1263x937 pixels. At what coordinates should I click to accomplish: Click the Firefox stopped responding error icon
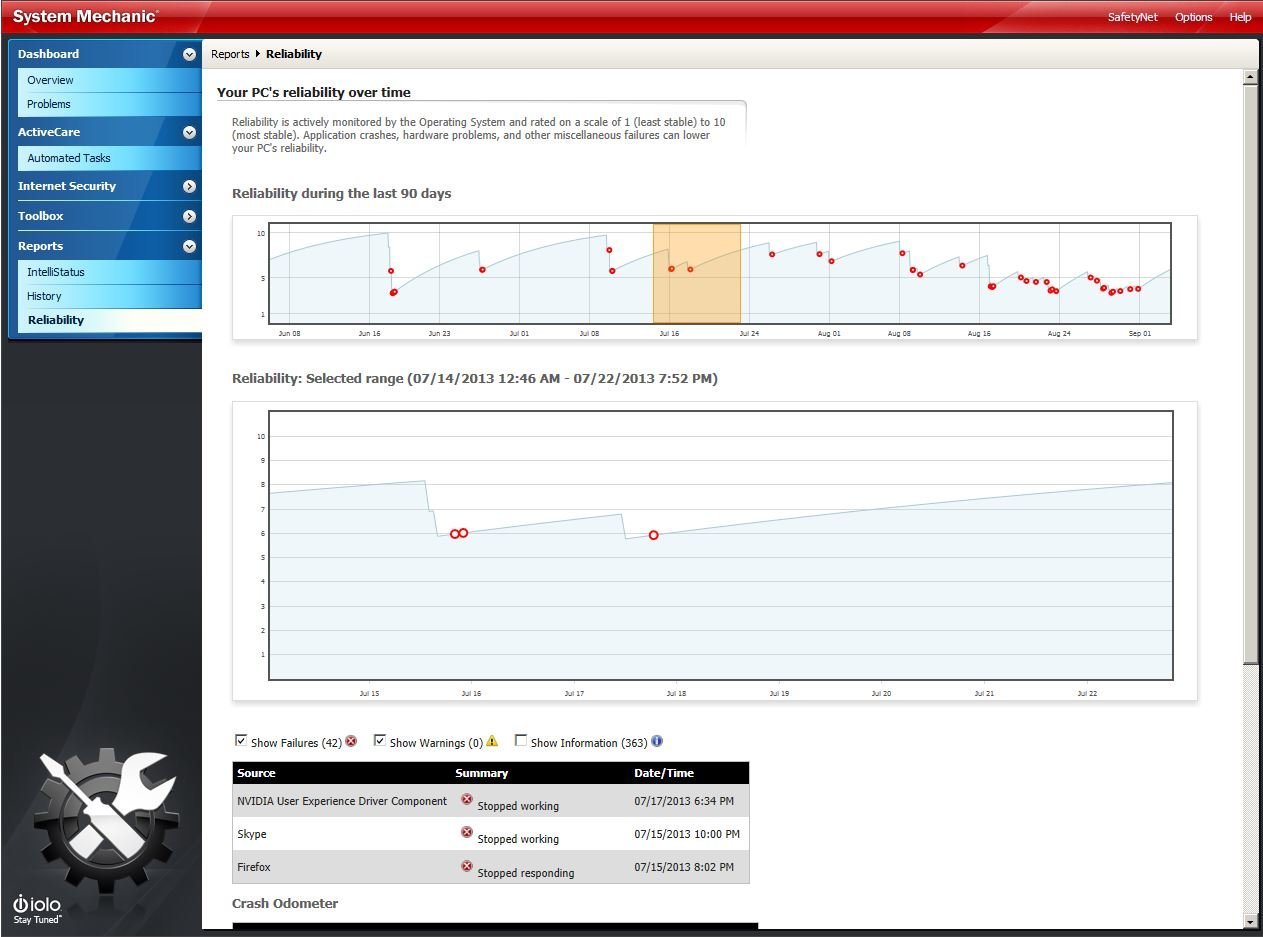tap(467, 866)
